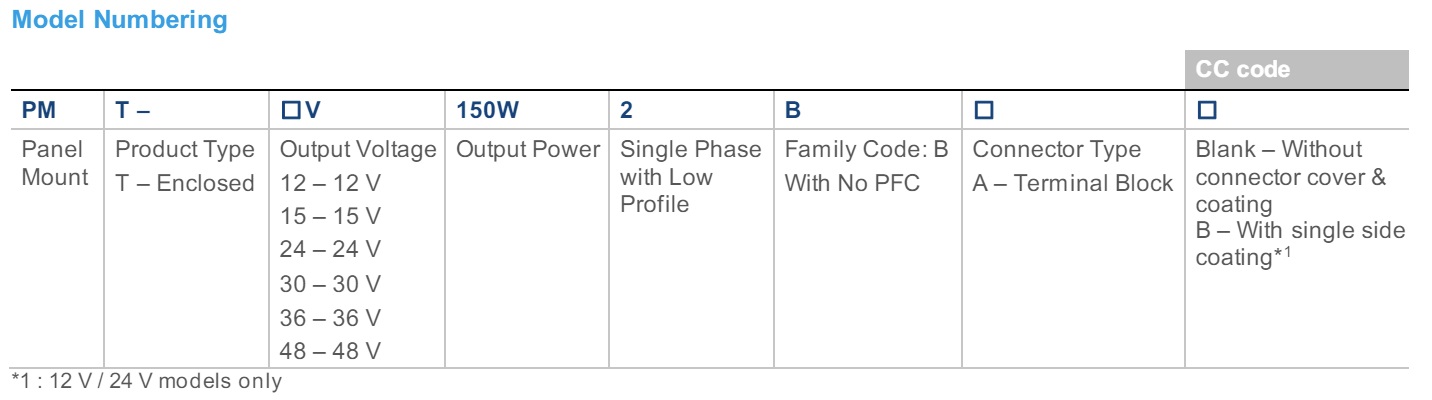Select the 36 – 36 V voltage entry
1432x400 pixels.
[330, 317]
